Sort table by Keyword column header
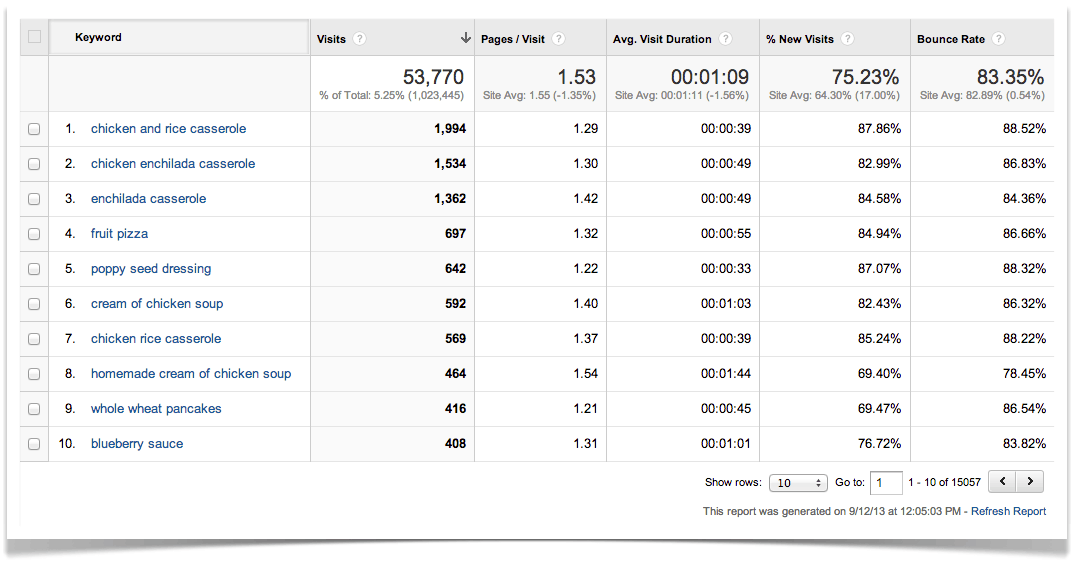 (98, 38)
